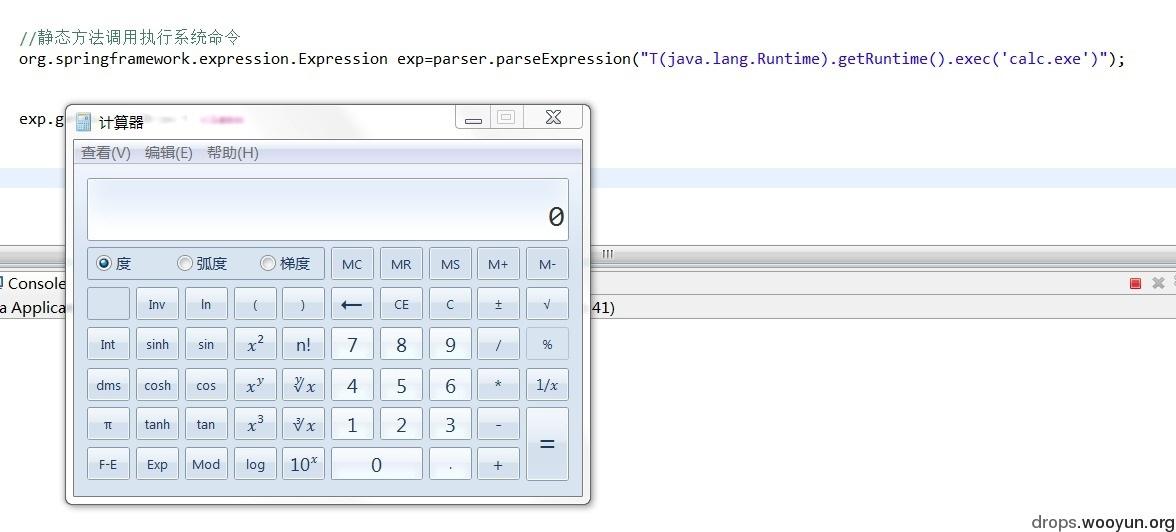Viewport: 1176px width, 532px height.
Task: Click the M+ memory add button
Action: coord(498,264)
